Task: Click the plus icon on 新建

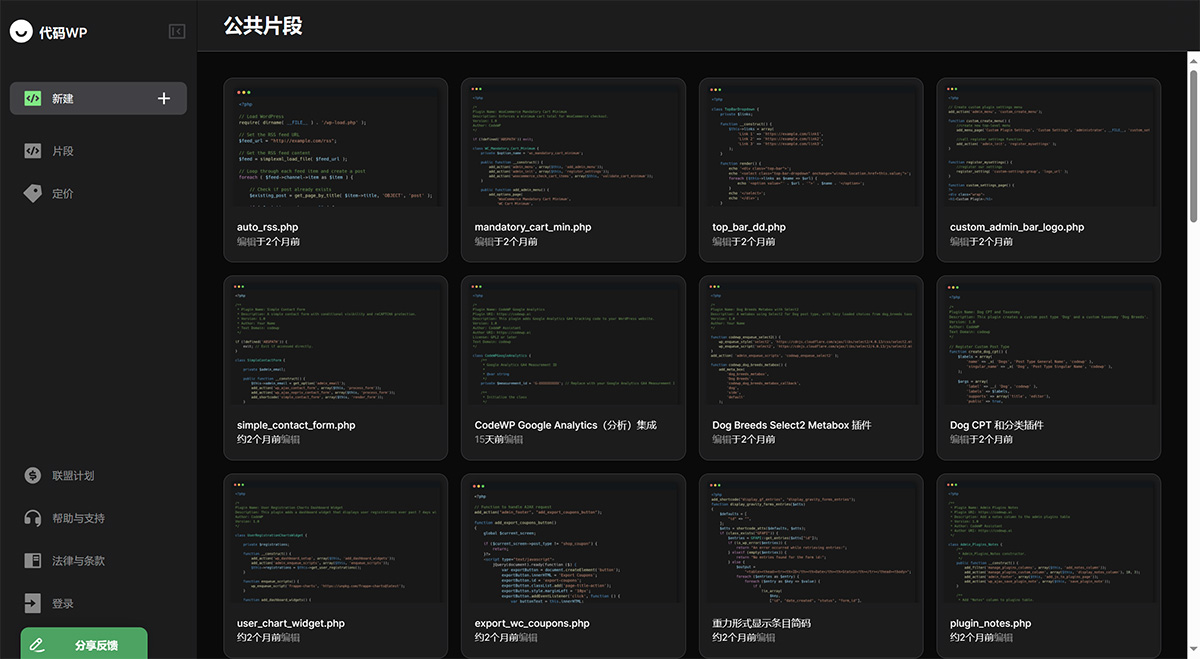Action: pos(163,98)
